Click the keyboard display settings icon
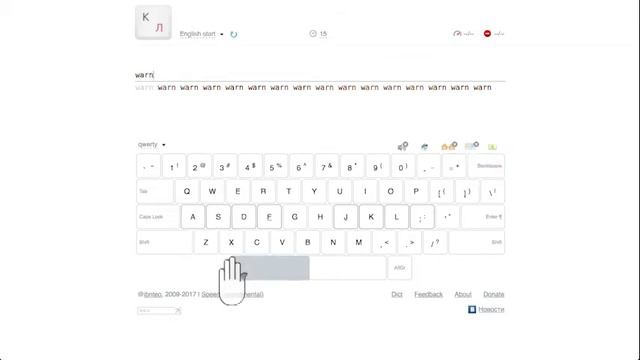The height and width of the screenshot is (360, 640). point(472,146)
